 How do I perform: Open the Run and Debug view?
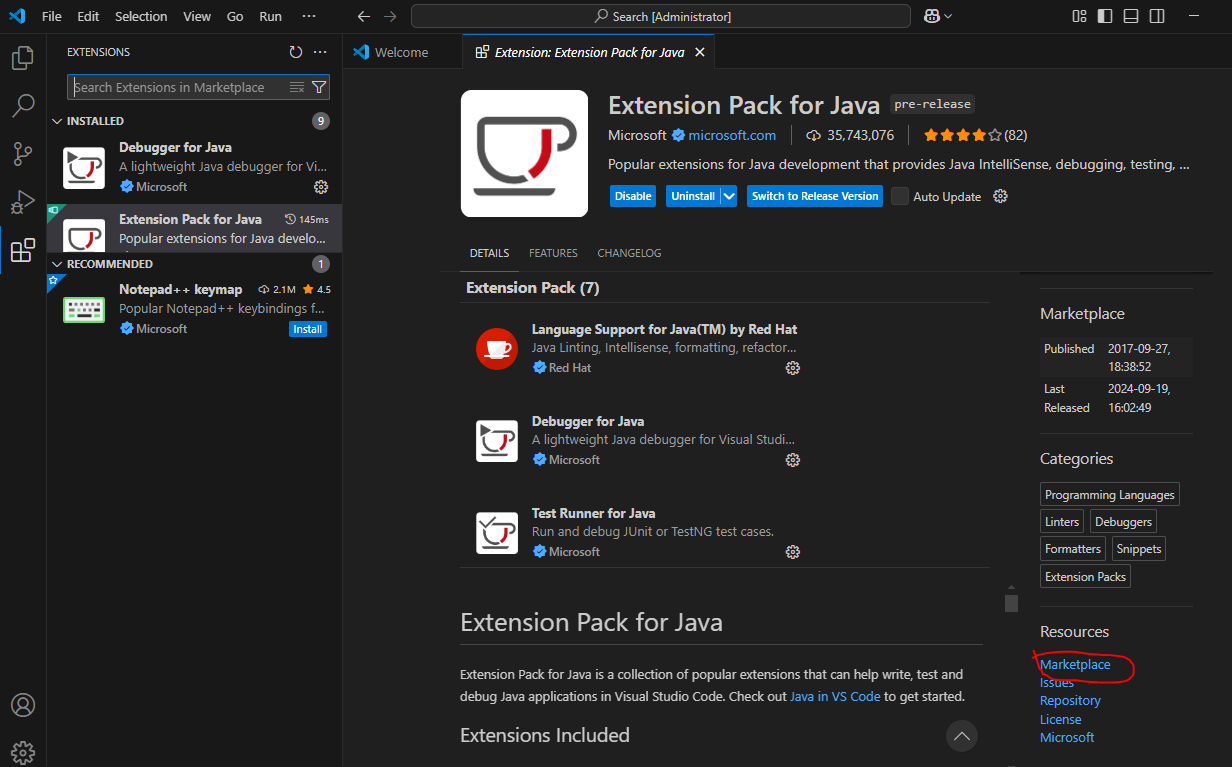coord(23,202)
